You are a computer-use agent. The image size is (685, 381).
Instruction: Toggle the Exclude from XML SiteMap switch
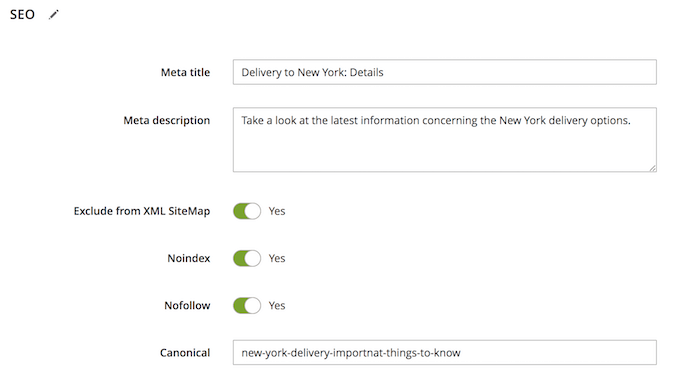point(247,211)
